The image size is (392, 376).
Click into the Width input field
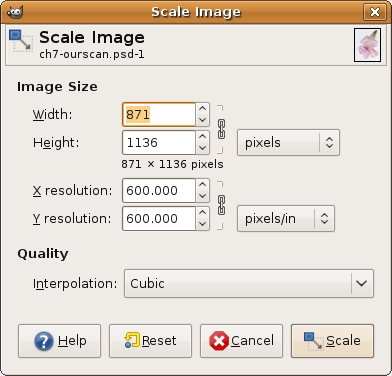159,115
